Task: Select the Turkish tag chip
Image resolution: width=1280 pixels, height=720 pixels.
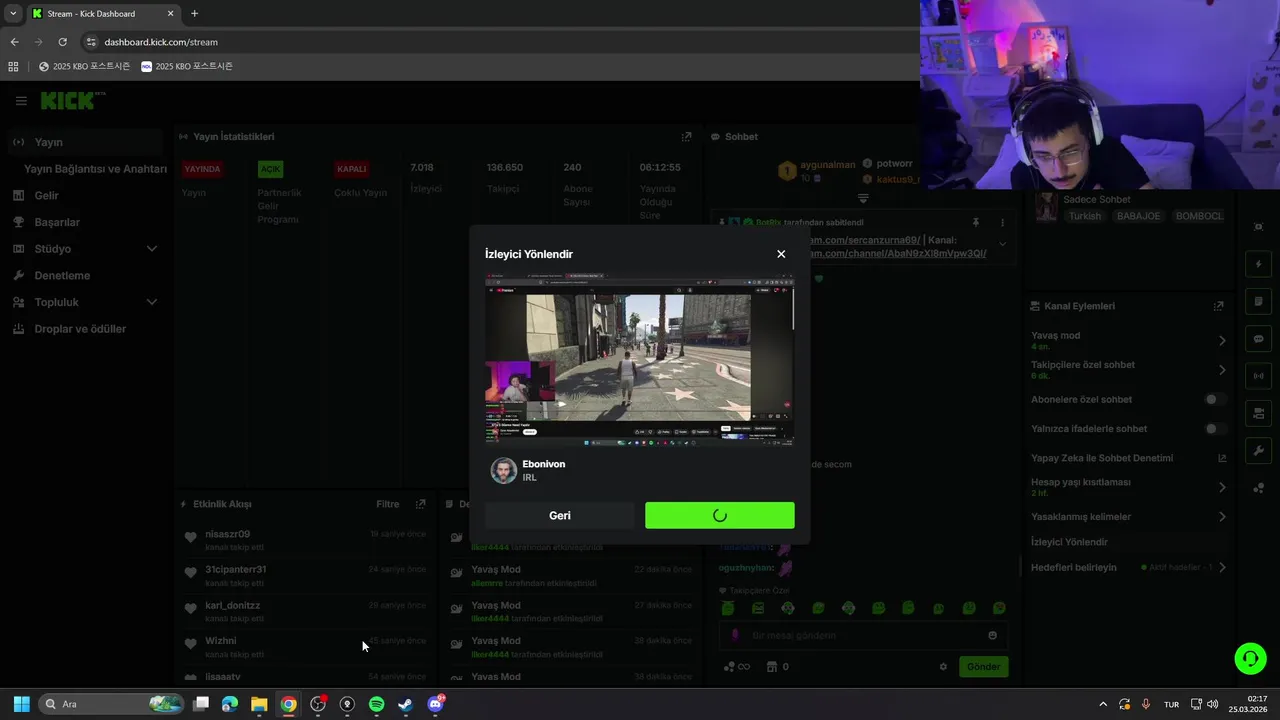Action: (1084, 216)
